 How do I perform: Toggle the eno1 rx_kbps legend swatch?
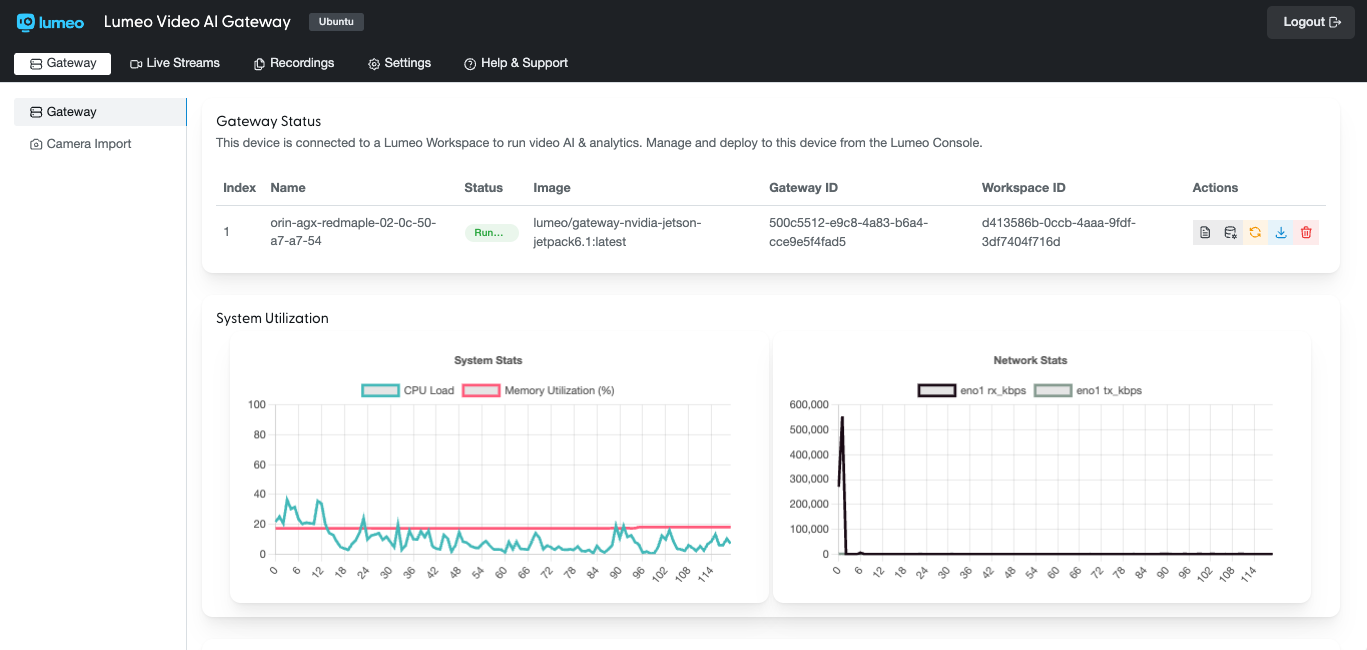(x=937, y=391)
